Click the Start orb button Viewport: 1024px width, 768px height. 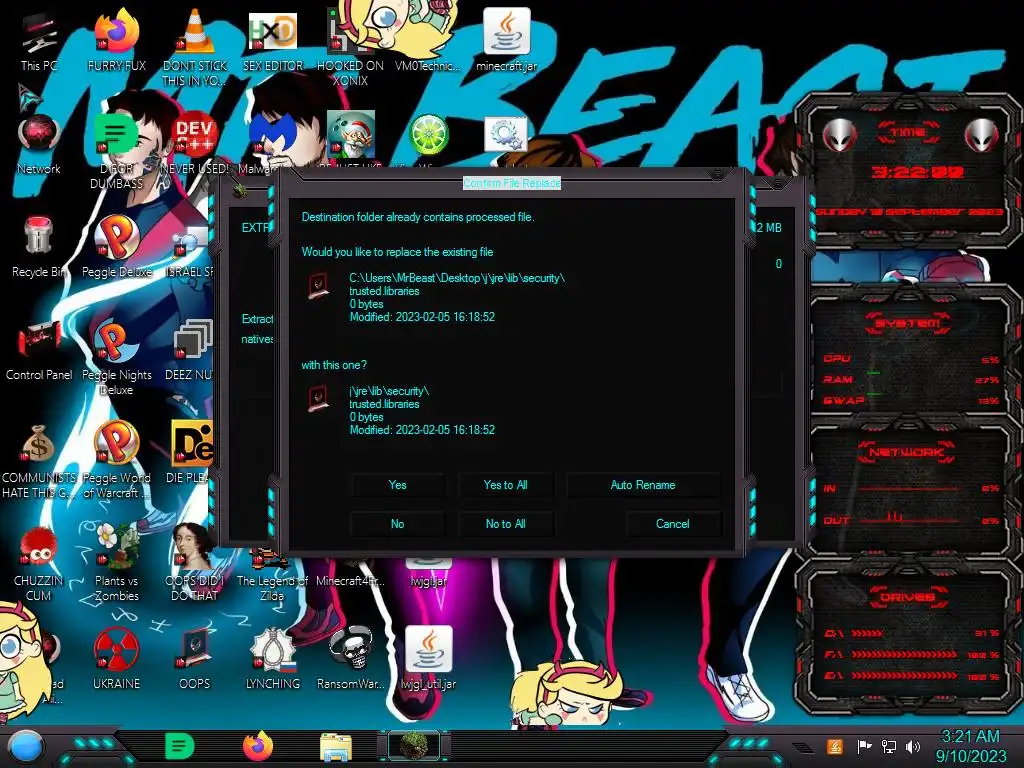click(25, 747)
